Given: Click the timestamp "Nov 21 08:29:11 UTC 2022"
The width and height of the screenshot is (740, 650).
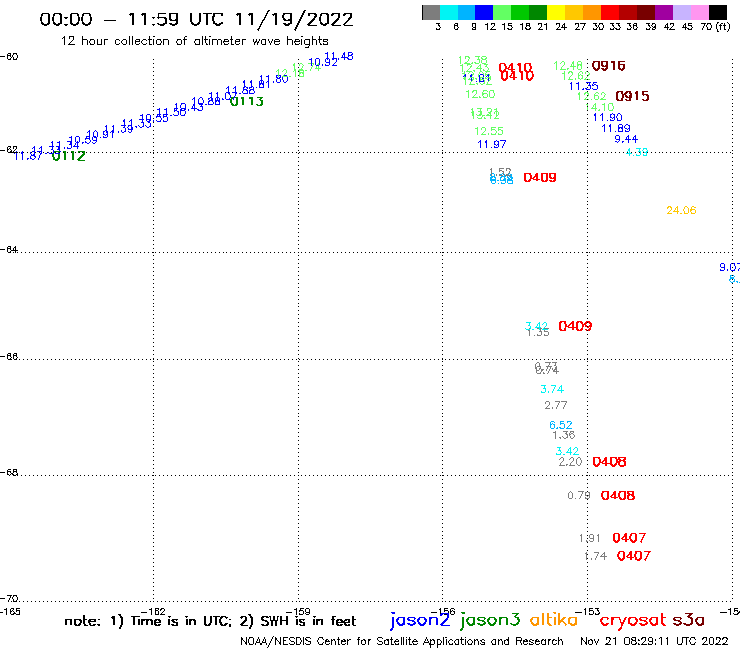Looking at the screenshot, I should 654,641.
